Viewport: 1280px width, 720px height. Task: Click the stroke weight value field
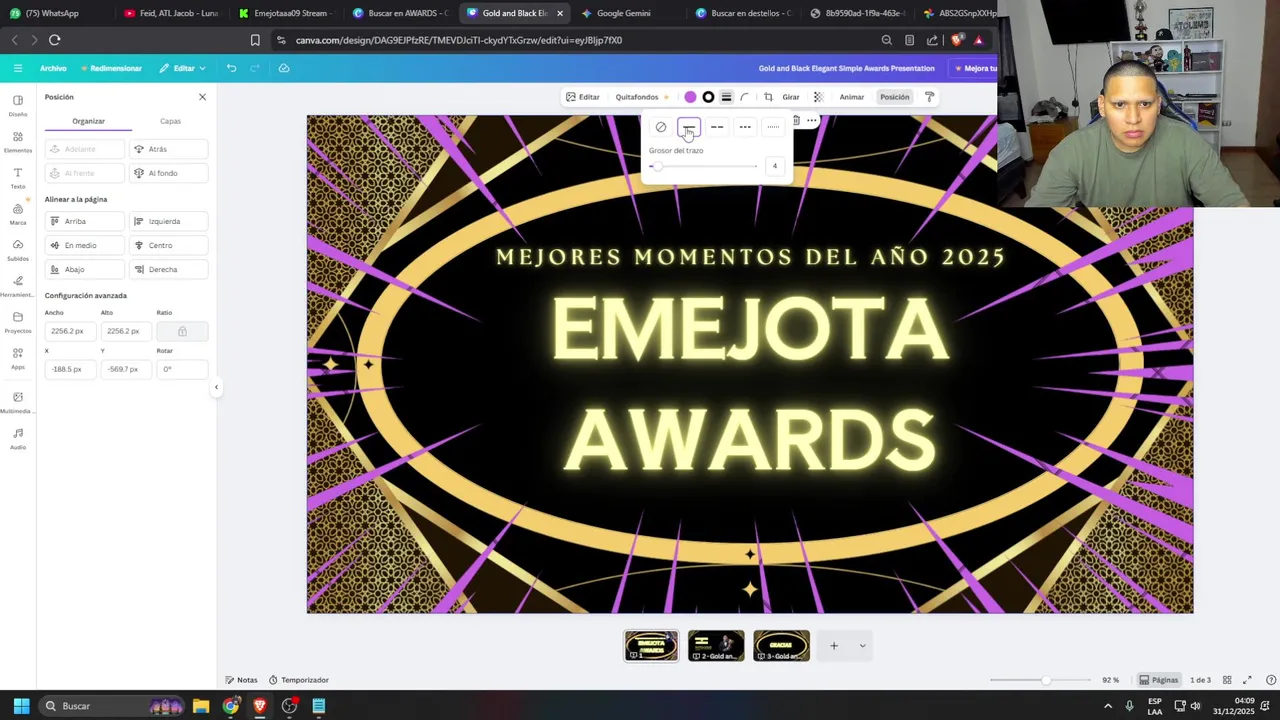click(774, 166)
